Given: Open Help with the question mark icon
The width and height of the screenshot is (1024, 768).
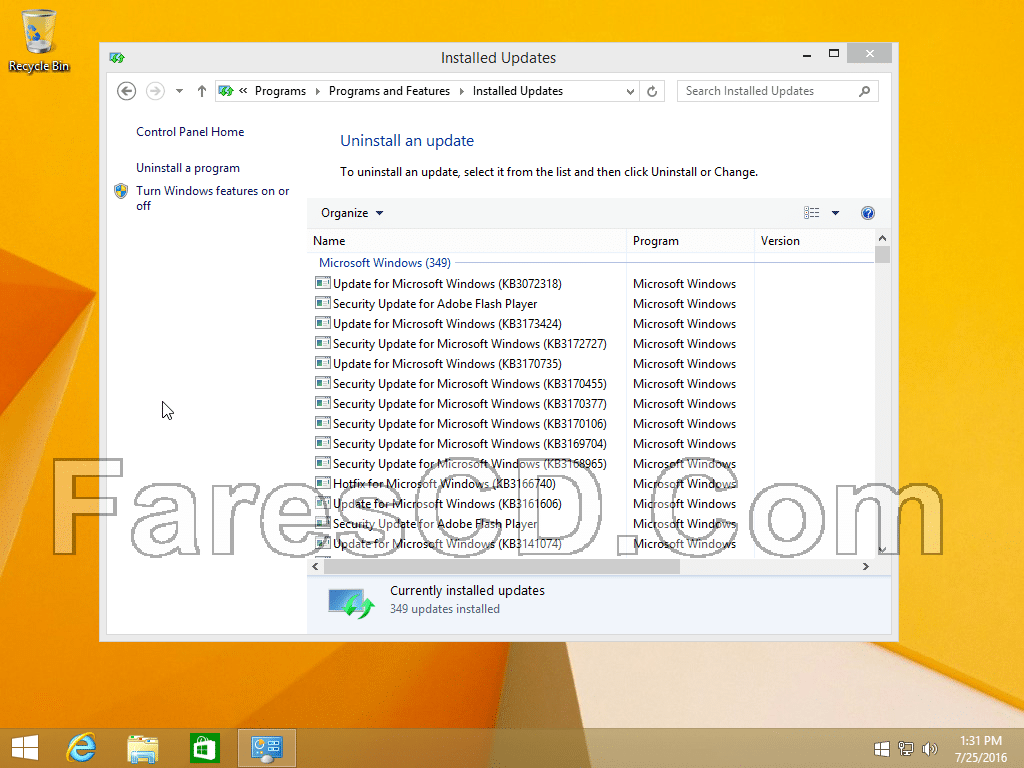Looking at the screenshot, I should (x=868, y=213).
